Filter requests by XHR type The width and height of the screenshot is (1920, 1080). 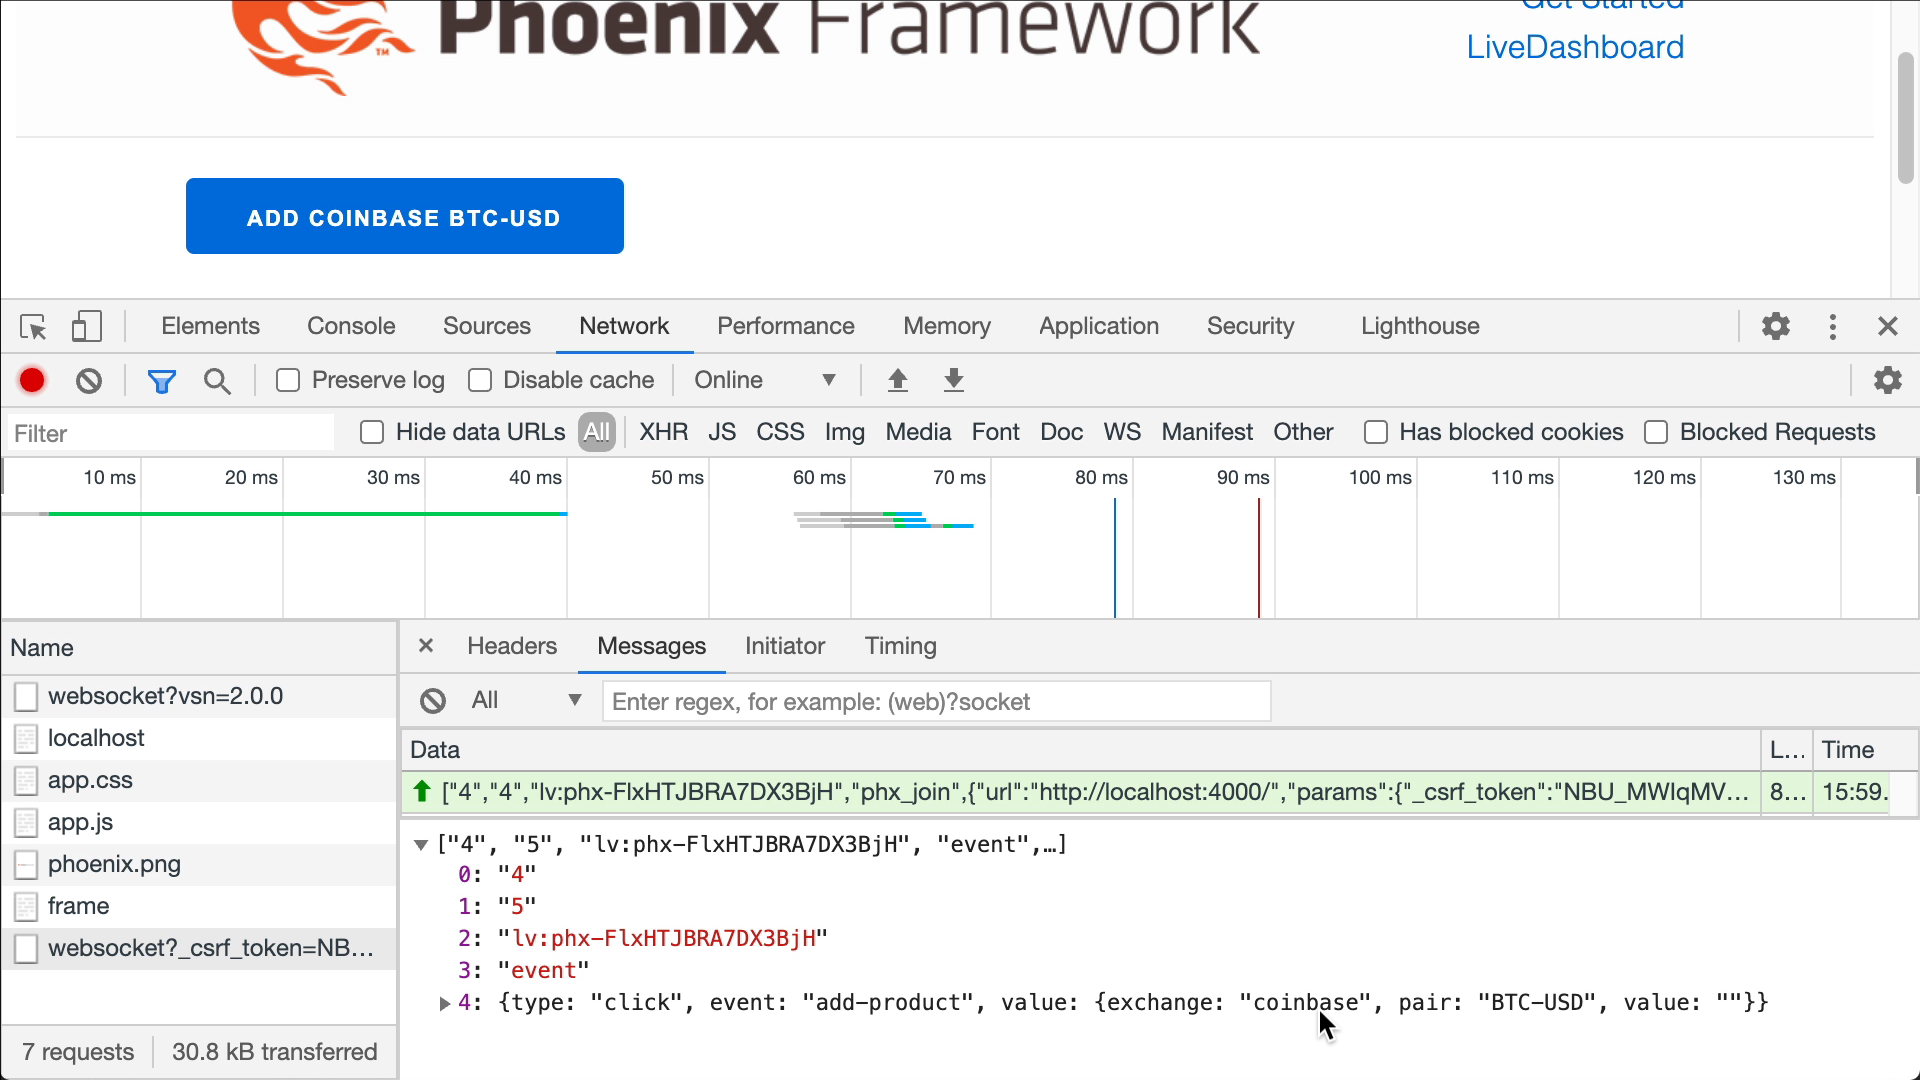click(x=664, y=432)
